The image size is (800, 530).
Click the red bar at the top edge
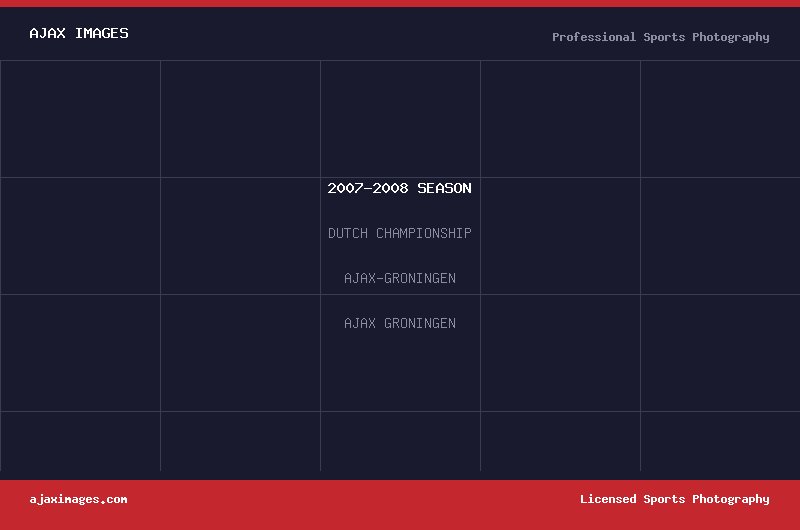[400, 3]
